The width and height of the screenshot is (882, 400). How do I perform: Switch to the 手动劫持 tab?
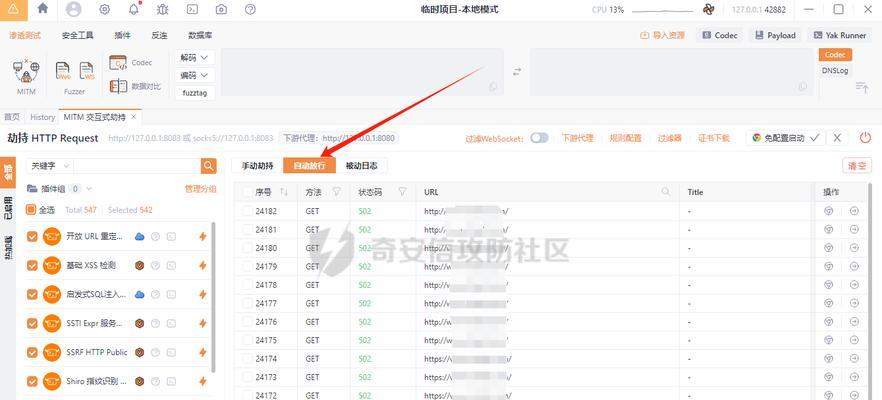pos(258,166)
